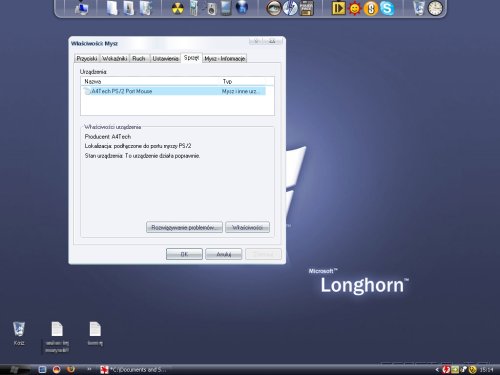Open the My Computer icon in the dock
This screenshot has height=375, width=500.
click(81, 8)
